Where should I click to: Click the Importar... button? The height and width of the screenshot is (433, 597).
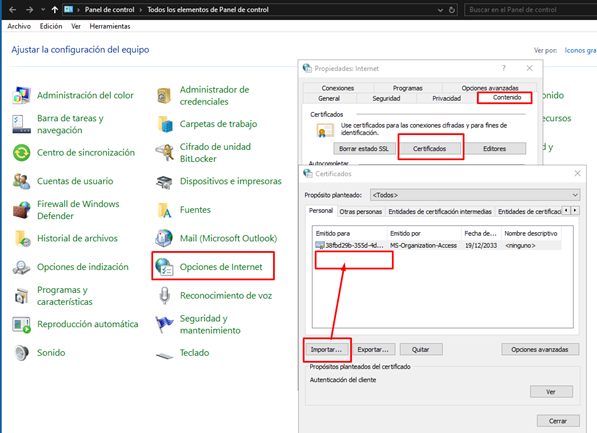point(326,349)
